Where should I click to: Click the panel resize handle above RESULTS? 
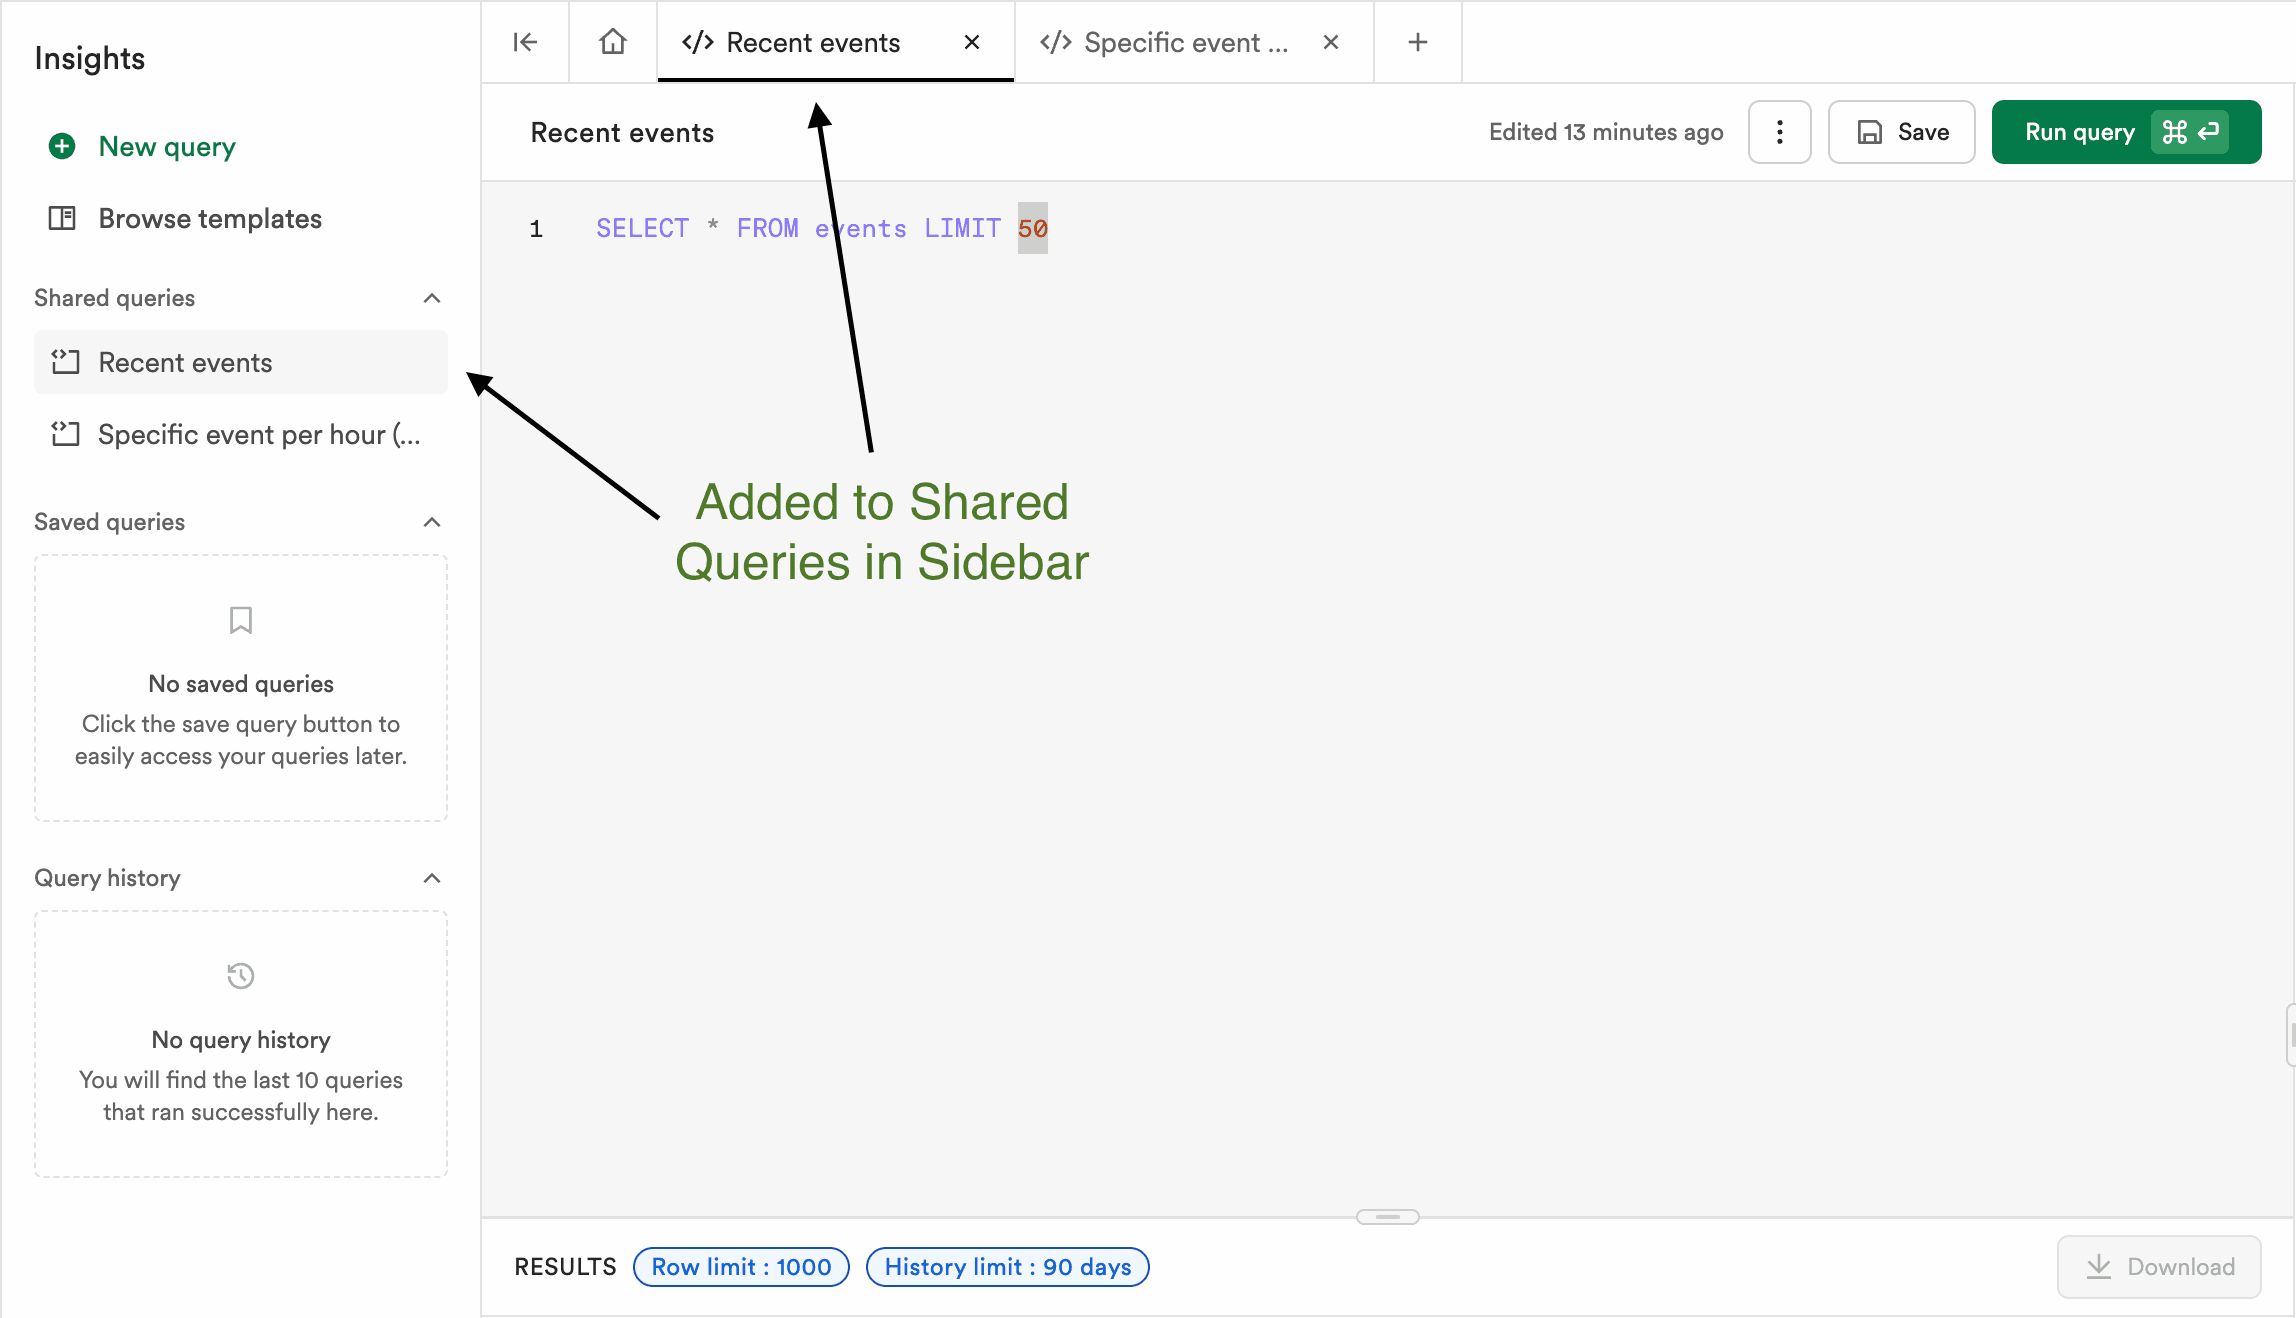[x=1387, y=1216]
